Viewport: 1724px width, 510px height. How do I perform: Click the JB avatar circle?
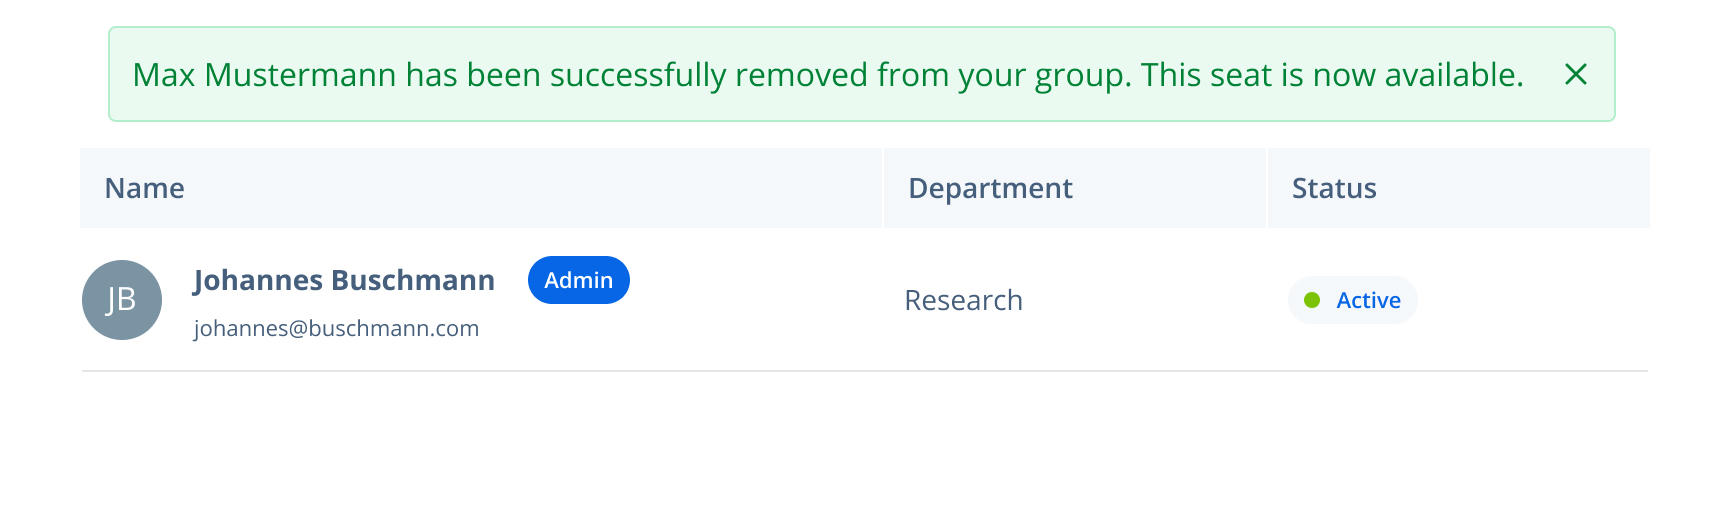122,300
